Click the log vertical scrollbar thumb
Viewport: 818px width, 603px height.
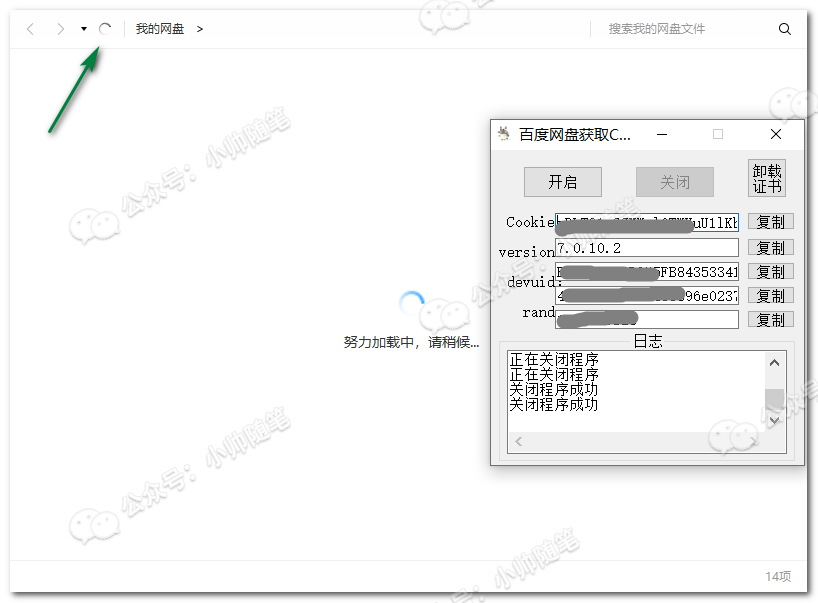pyautogui.click(x=775, y=398)
